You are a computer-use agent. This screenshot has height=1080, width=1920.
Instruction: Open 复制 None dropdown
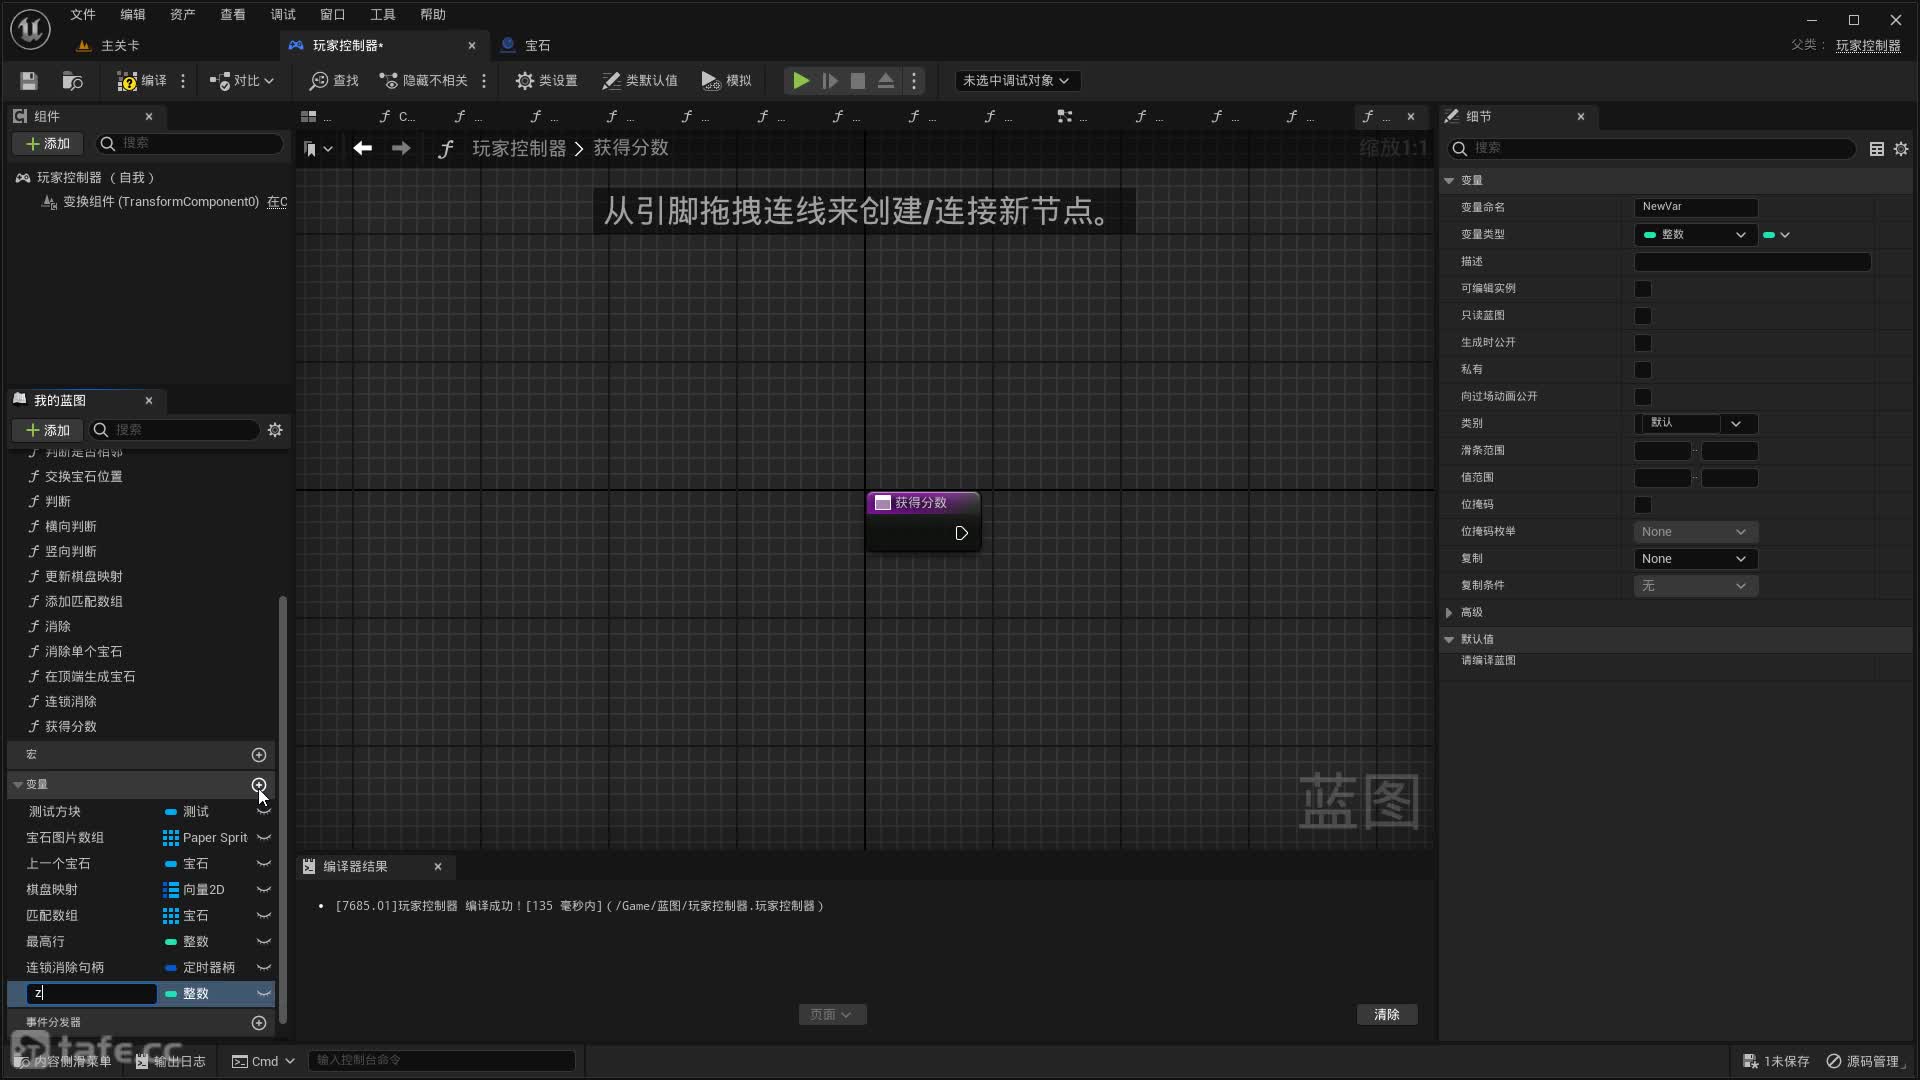1695,559
